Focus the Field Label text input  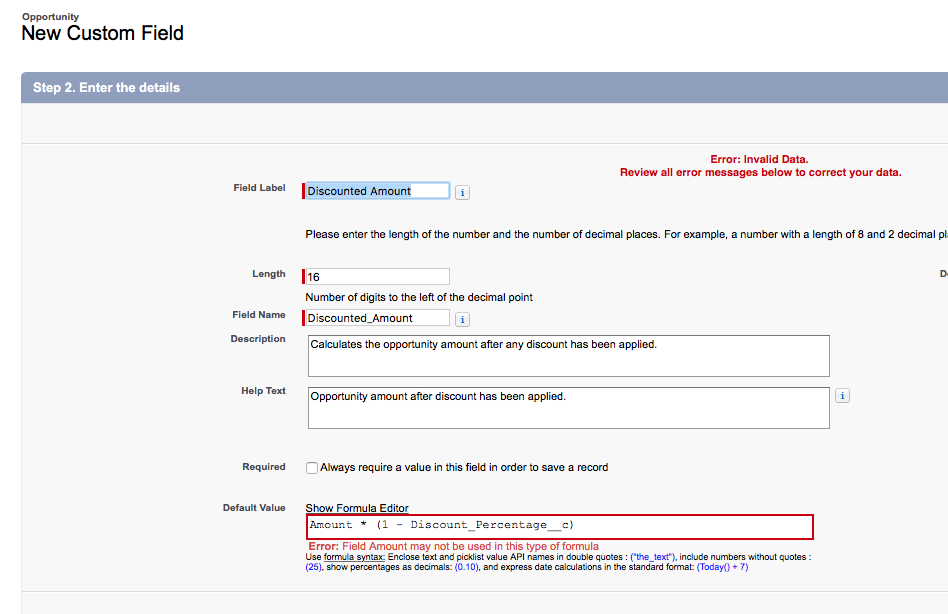[378, 191]
